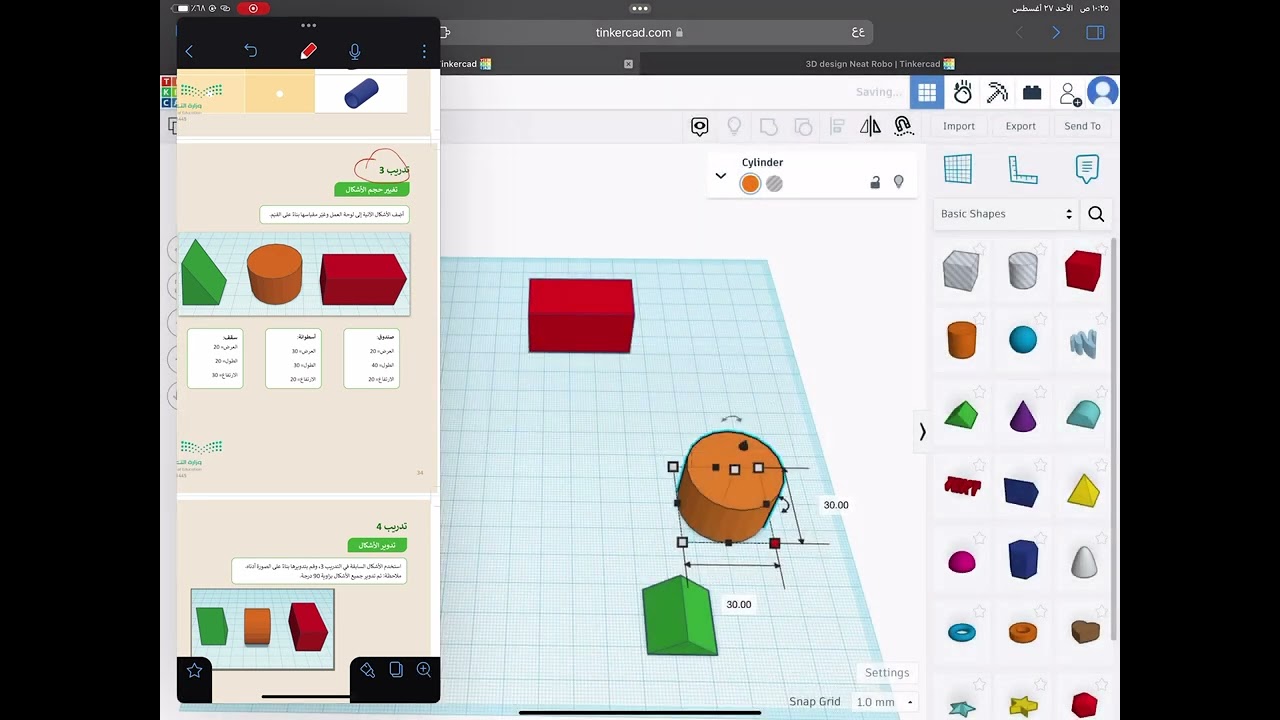The image size is (1280, 720).
Task: Add the yellow Pyramid shape
Action: pos(1084,489)
